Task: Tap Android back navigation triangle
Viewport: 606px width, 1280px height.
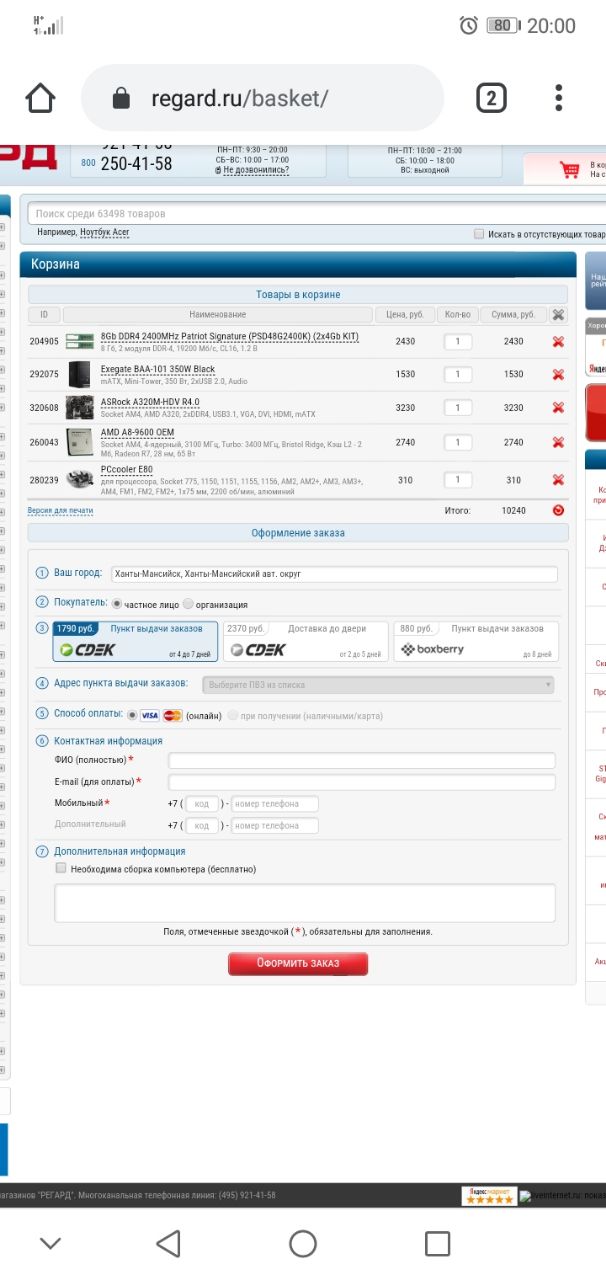Action: click(168, 1243)
